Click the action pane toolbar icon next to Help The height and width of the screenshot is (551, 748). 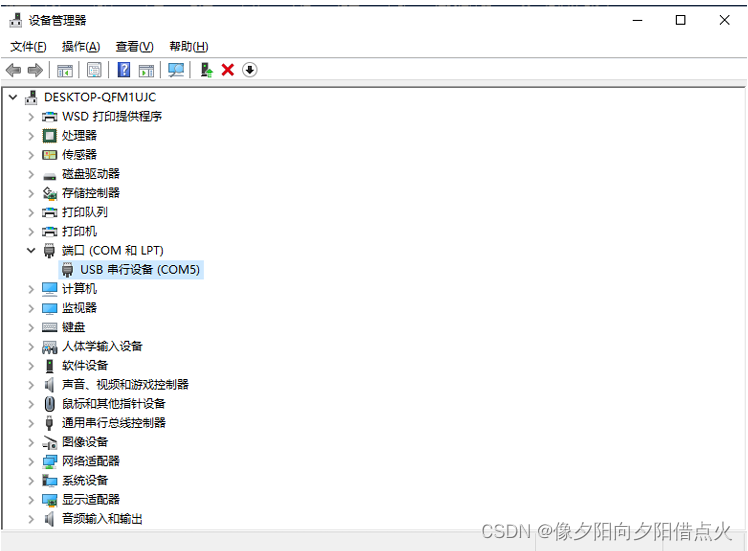(x=146, y=70)
